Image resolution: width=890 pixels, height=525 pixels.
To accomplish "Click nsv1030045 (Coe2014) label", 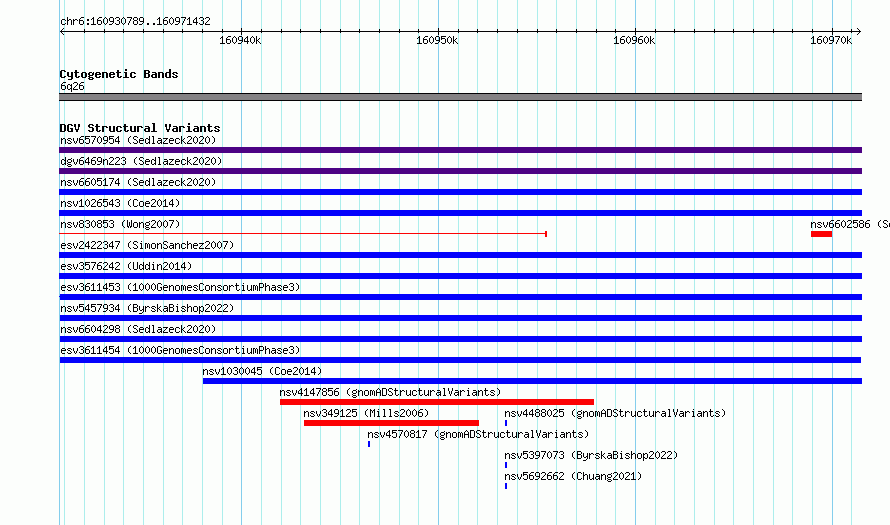I will (262, 371).
